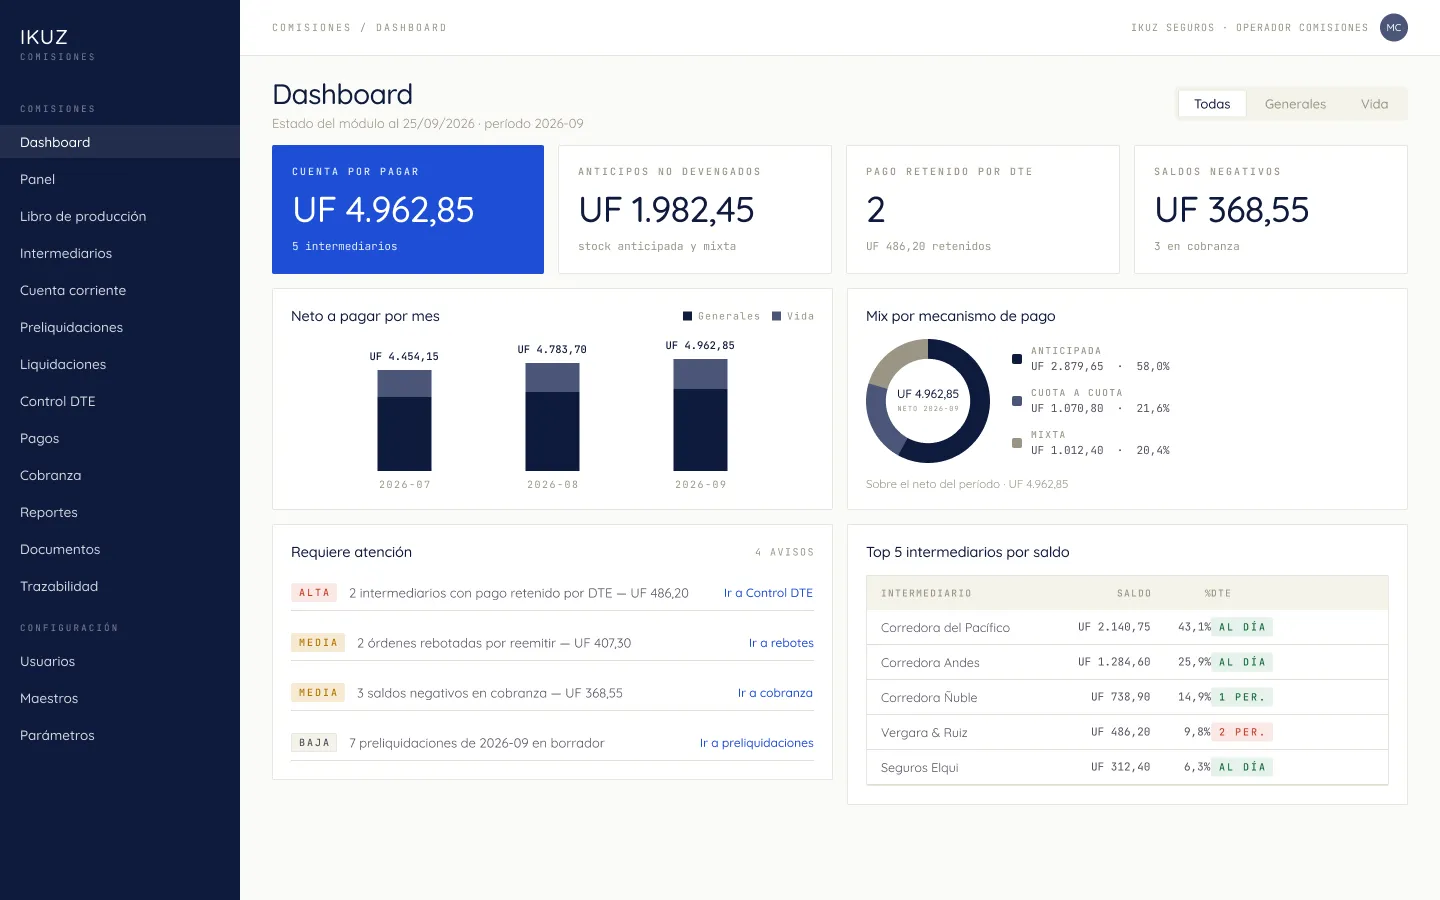The width and height of the screenshot is (1440, 900).
Task: Click the Pago retenido por DTE card
Action: click(983, 209)
